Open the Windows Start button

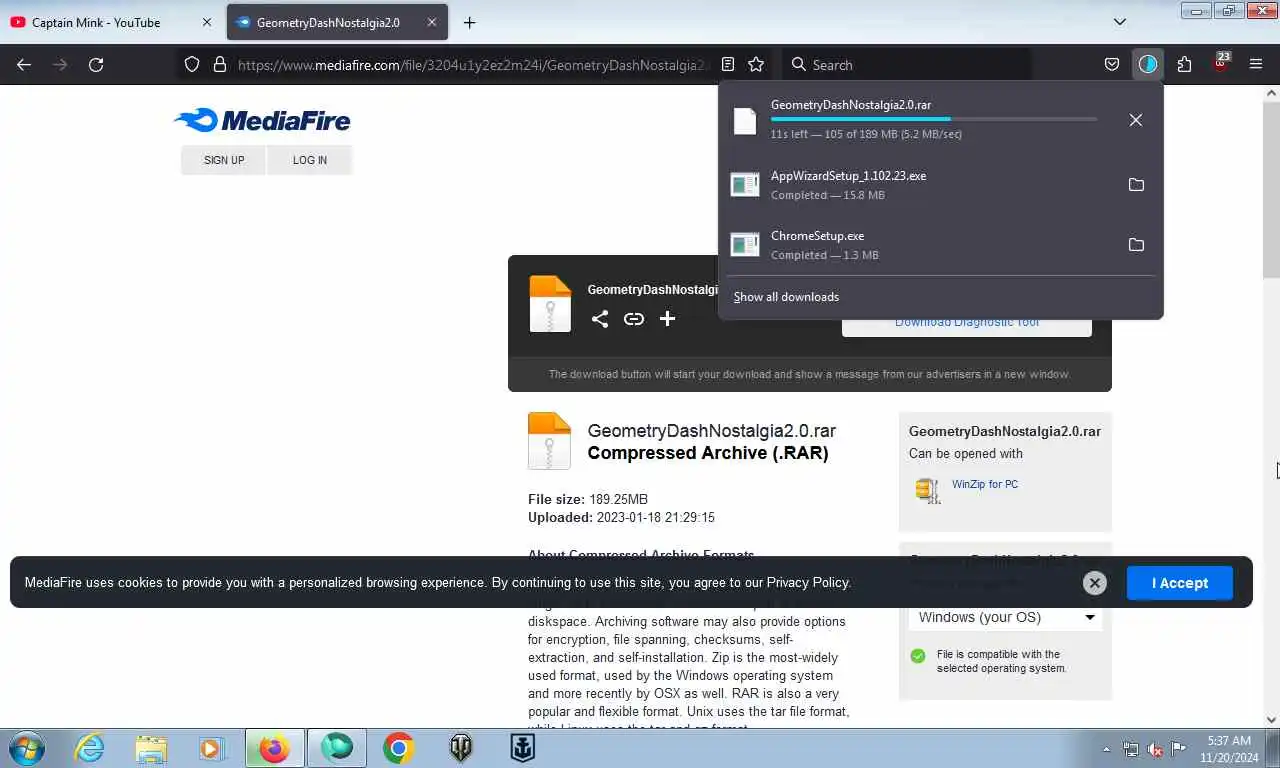(x=25, y=748)
